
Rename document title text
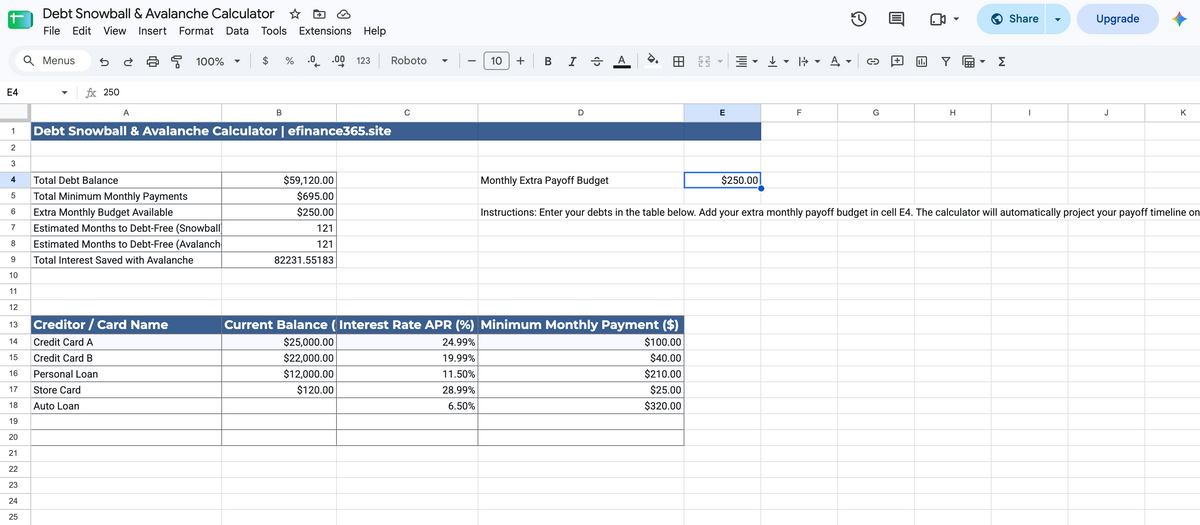[158, 14]
